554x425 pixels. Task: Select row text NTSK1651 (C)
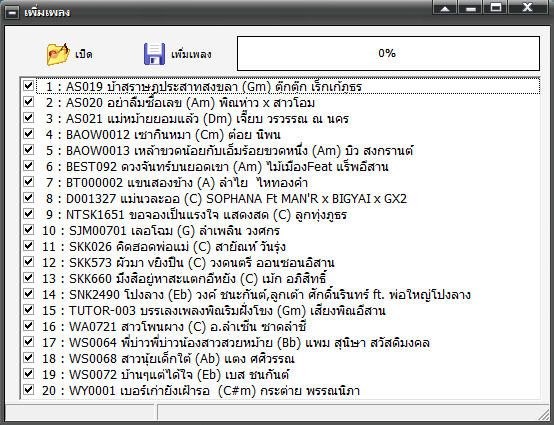(196, 215)
